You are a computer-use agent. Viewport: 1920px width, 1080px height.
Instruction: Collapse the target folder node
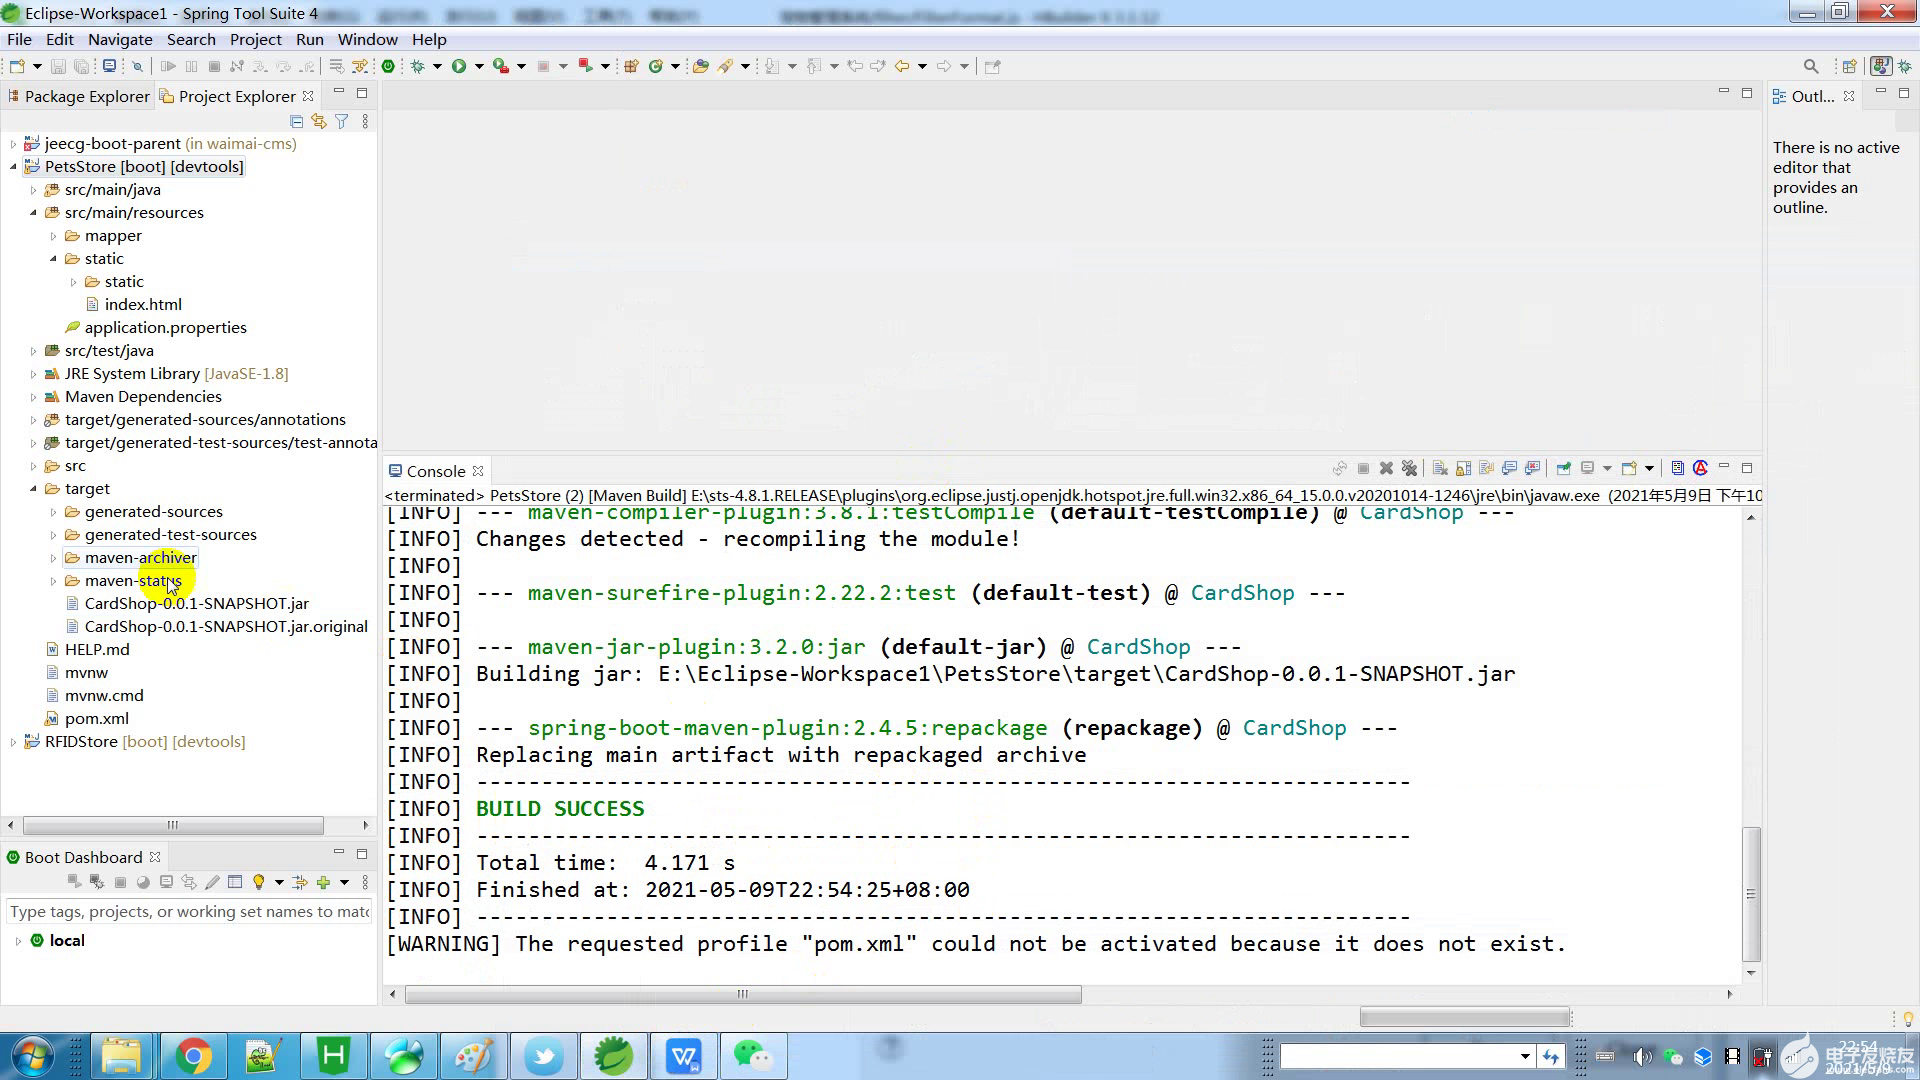(x=33, y=489)
